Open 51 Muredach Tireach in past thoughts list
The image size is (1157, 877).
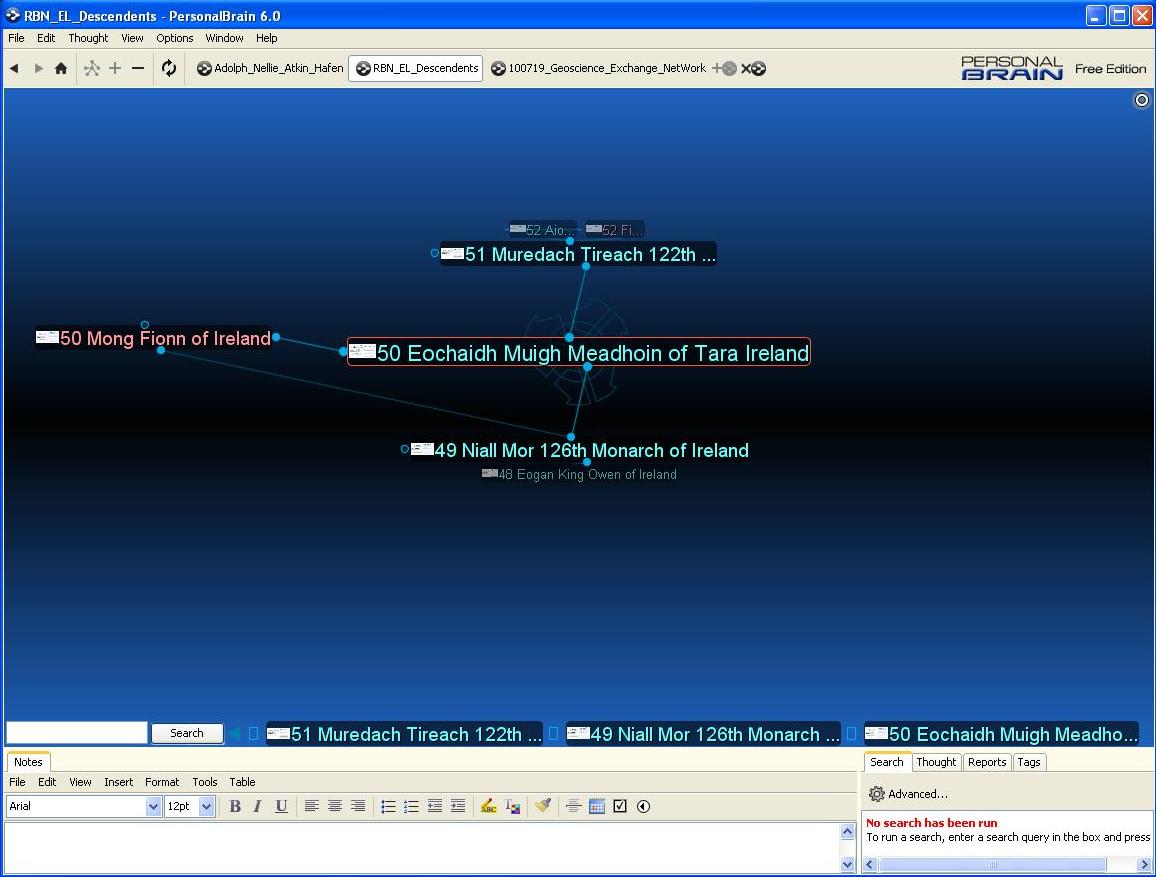coord(404,734)
